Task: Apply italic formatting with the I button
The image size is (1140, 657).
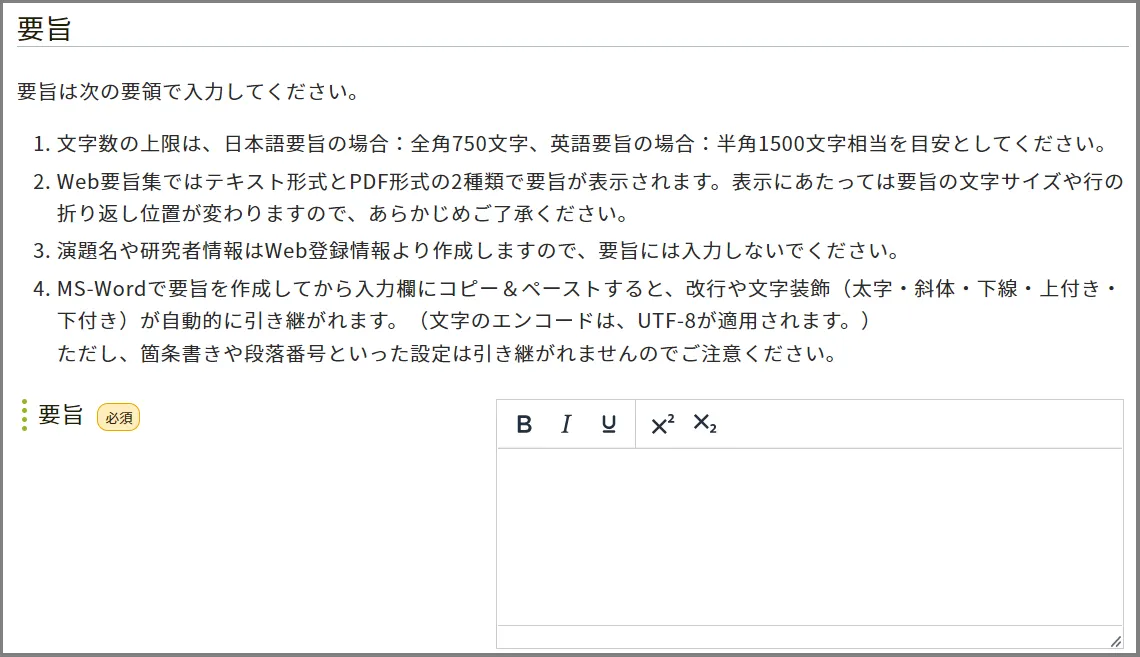Action: (x=566, y=425)
